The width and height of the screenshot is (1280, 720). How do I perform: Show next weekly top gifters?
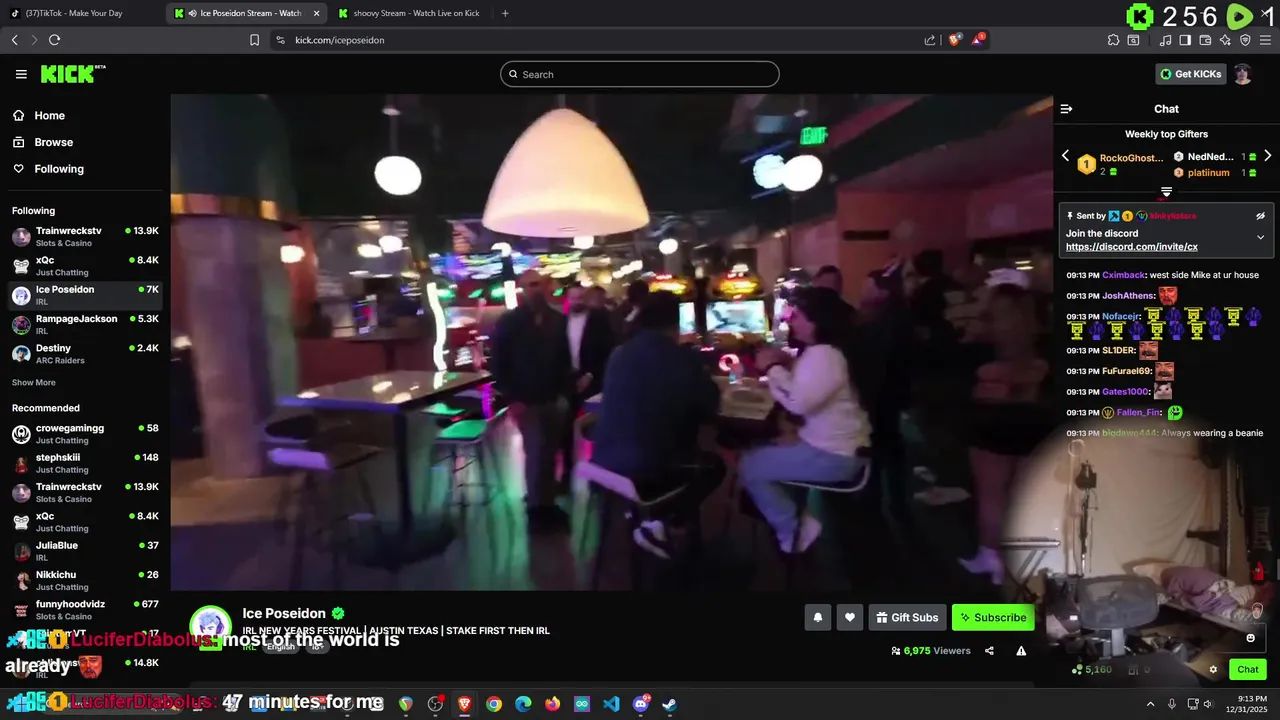tap(1267, 156)
